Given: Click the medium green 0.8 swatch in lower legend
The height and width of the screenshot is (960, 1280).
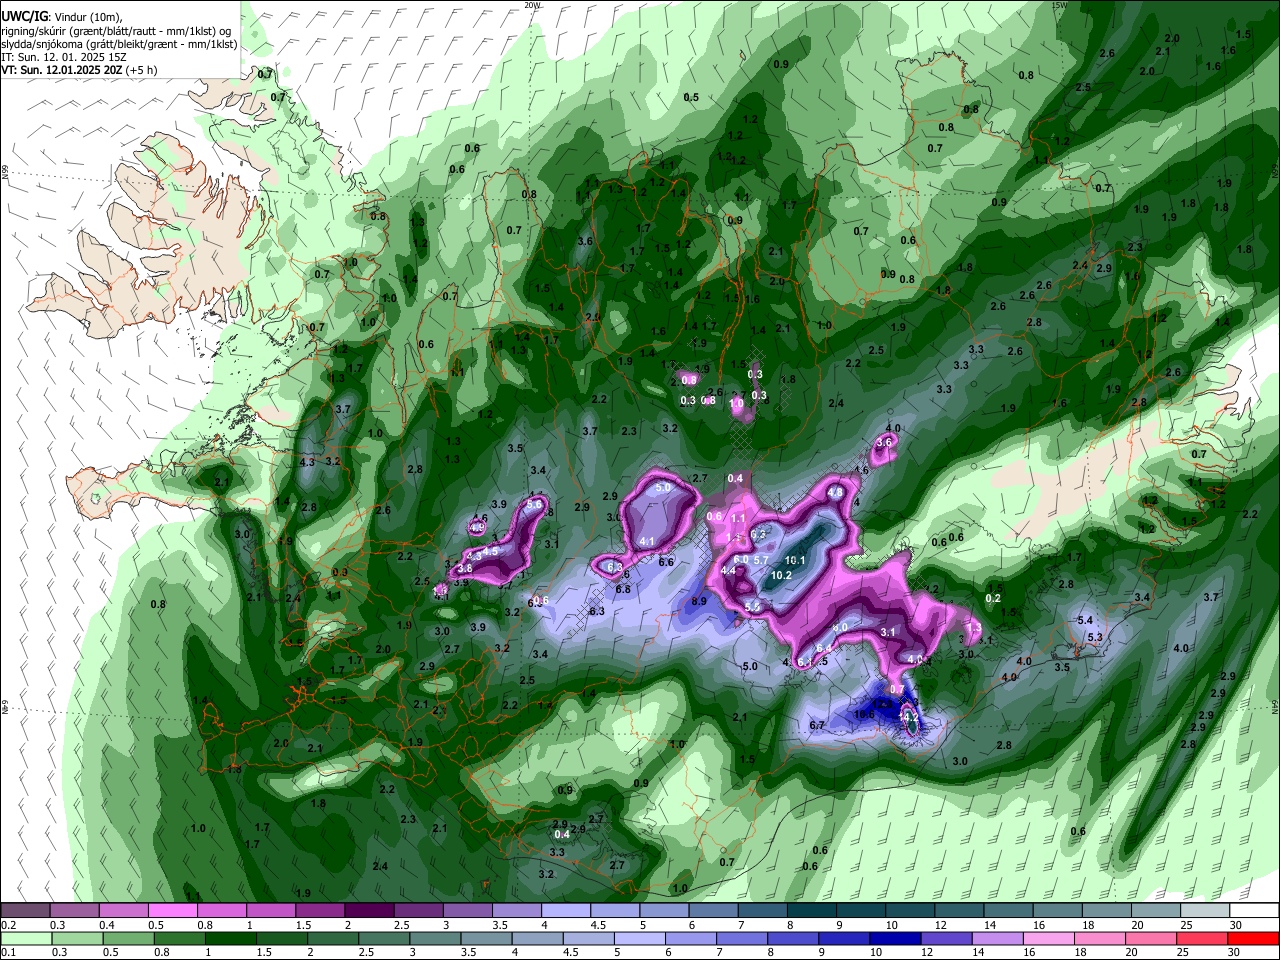Looking at the screenshot, I should pyautogui.click(x=180, y=938).
